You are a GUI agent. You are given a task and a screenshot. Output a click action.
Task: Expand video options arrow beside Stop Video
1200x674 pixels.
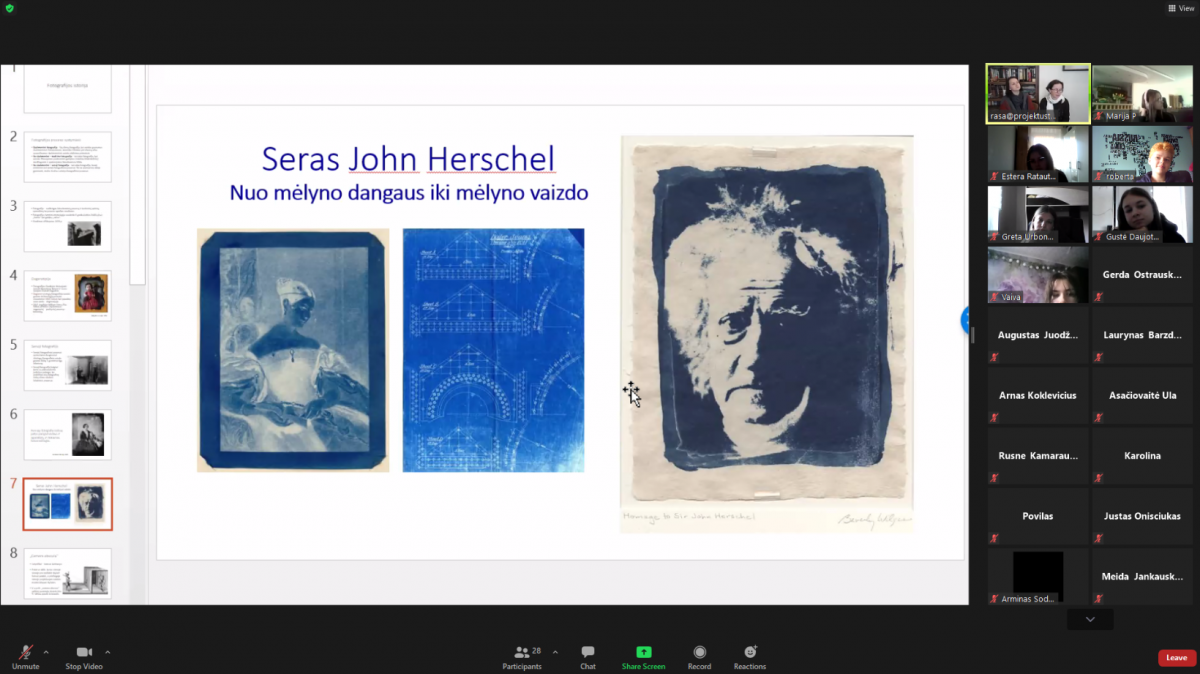point(108,652)
